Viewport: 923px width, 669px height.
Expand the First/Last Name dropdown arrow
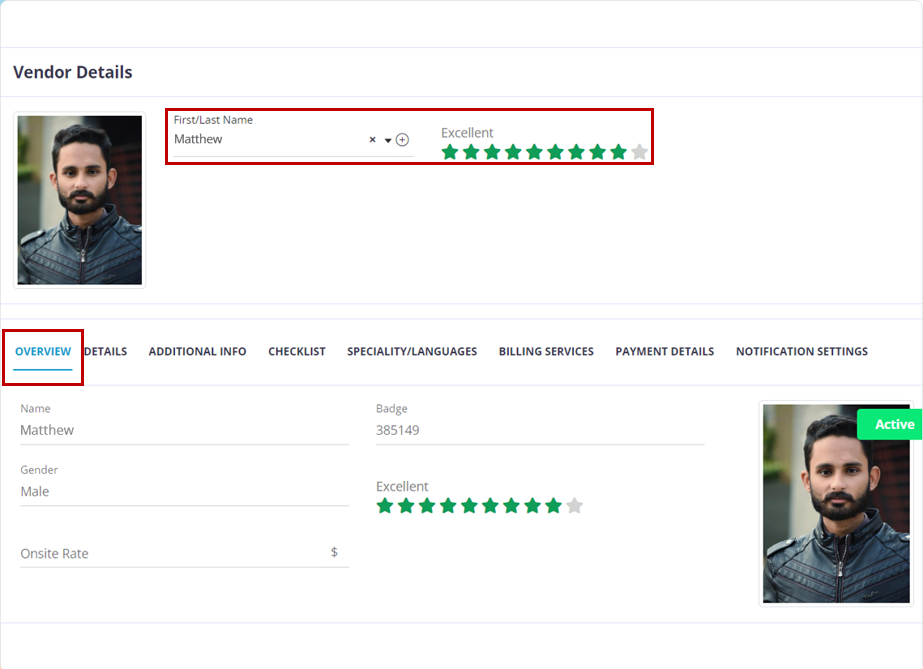pos(388,141)
